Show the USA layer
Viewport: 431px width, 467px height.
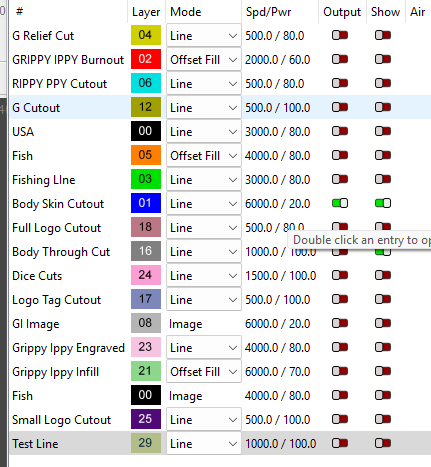[x=383, y=131]
